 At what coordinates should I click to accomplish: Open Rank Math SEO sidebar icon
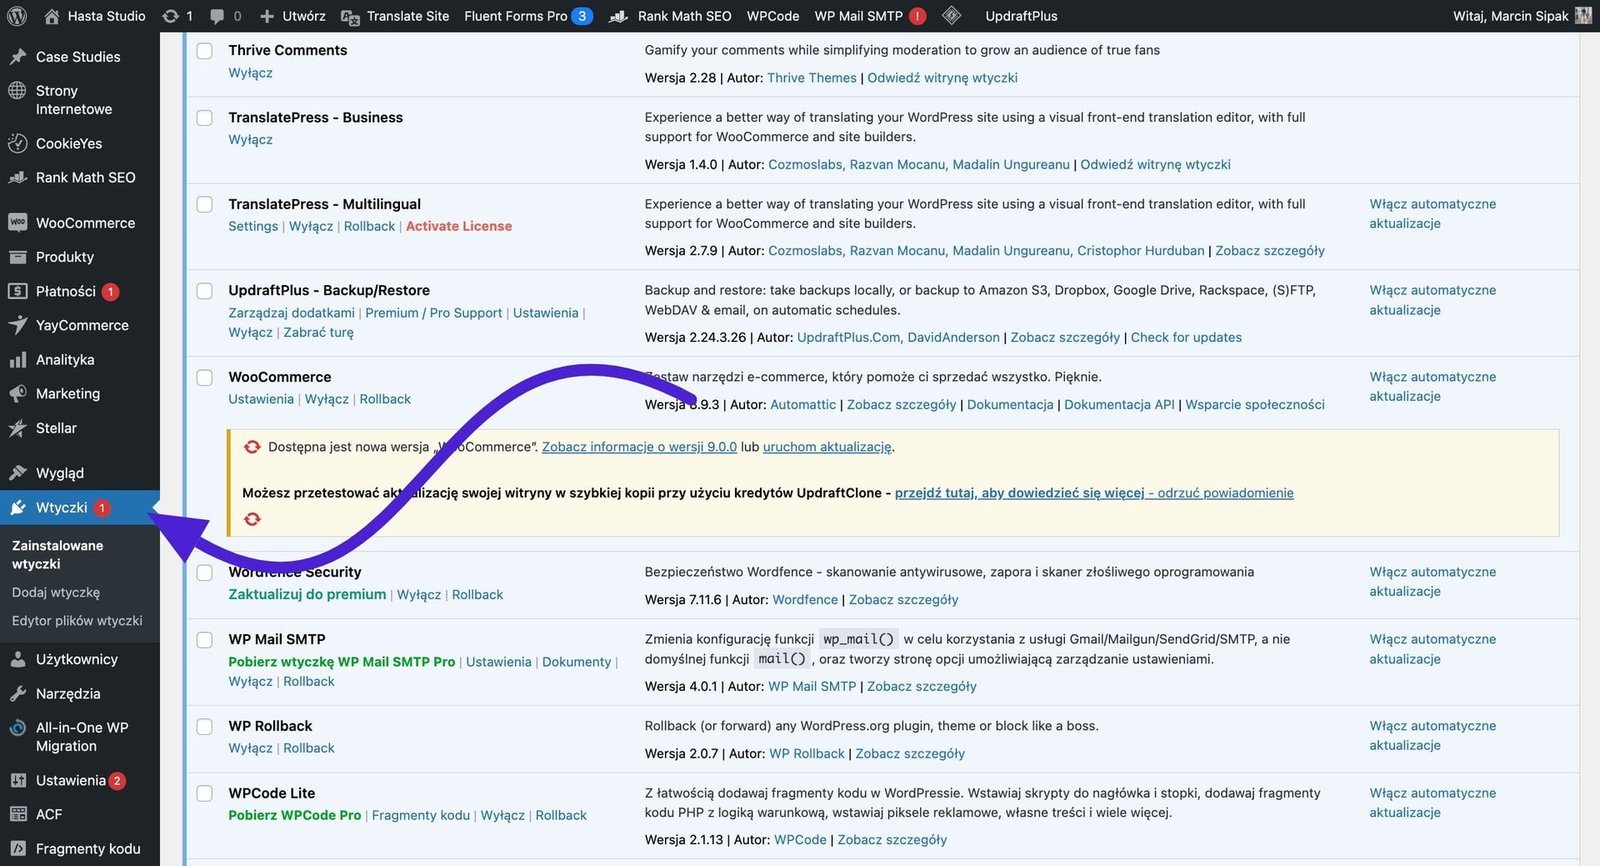tap(17, 178)
